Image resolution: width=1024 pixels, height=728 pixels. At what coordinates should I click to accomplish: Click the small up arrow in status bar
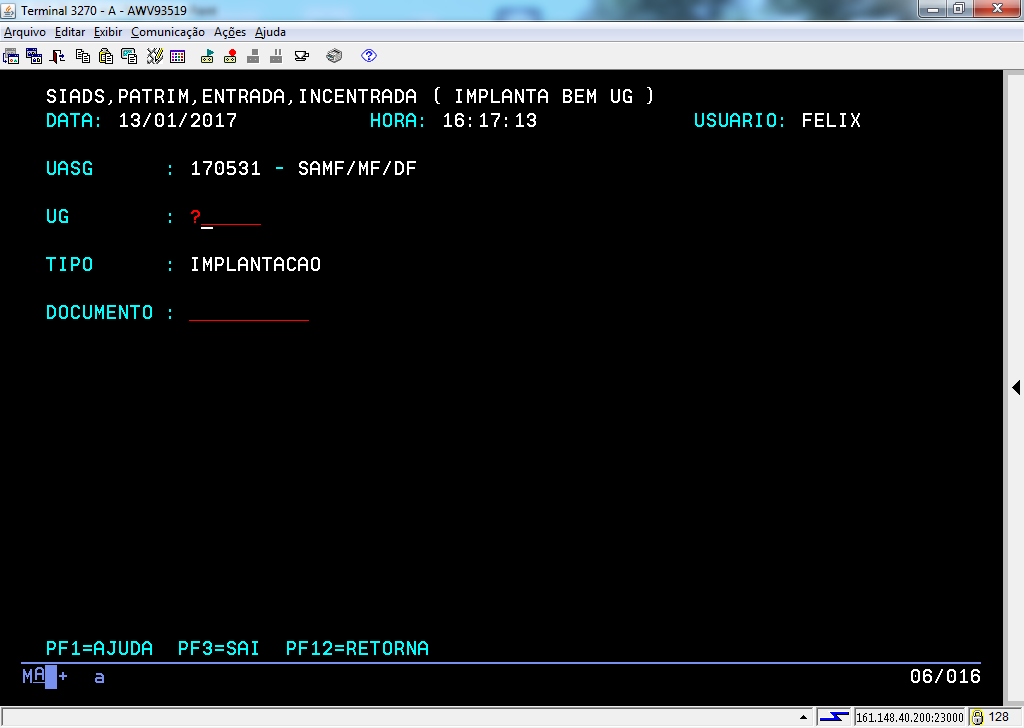(803, 718)
